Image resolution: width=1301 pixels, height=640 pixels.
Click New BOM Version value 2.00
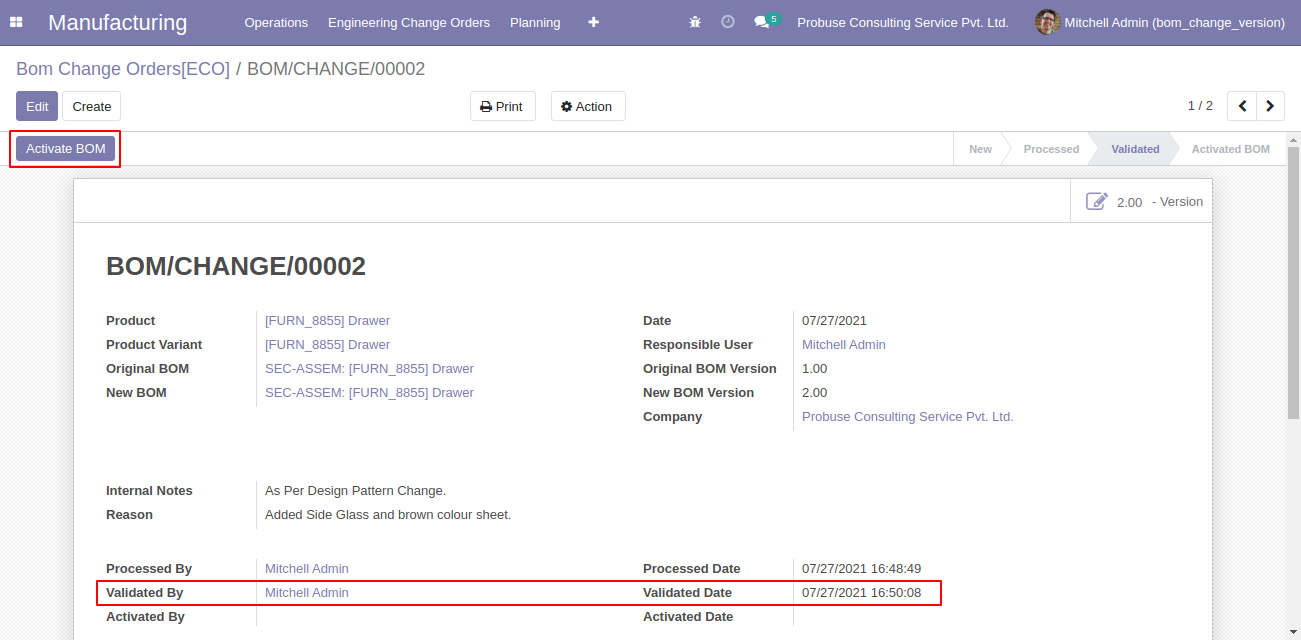click(x=815, y=393)
